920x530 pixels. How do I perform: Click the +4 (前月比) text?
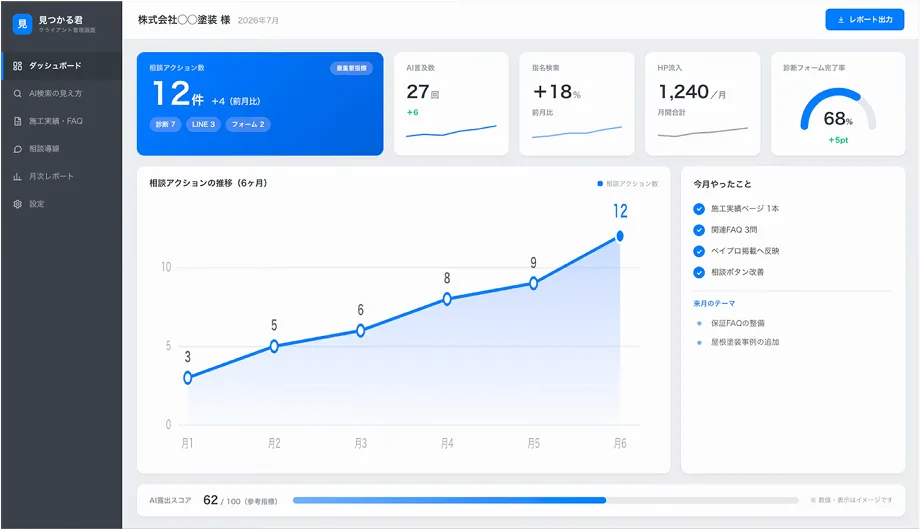point(236,102)
